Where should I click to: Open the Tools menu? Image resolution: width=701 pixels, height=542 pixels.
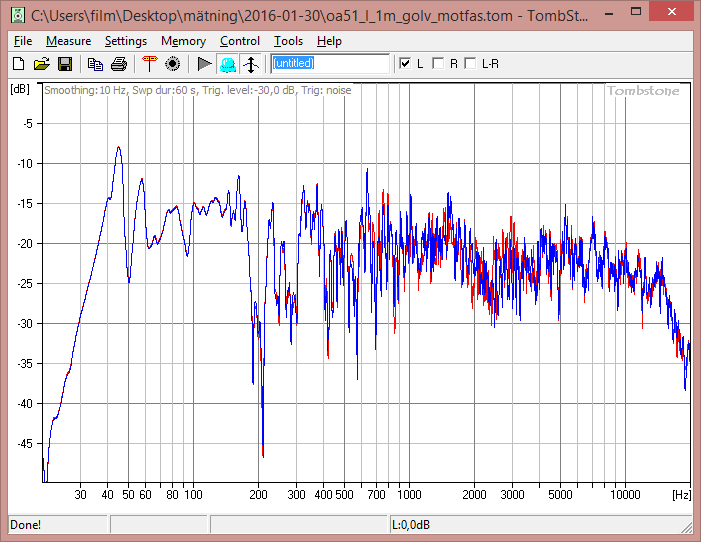click(x=288, y=41)
